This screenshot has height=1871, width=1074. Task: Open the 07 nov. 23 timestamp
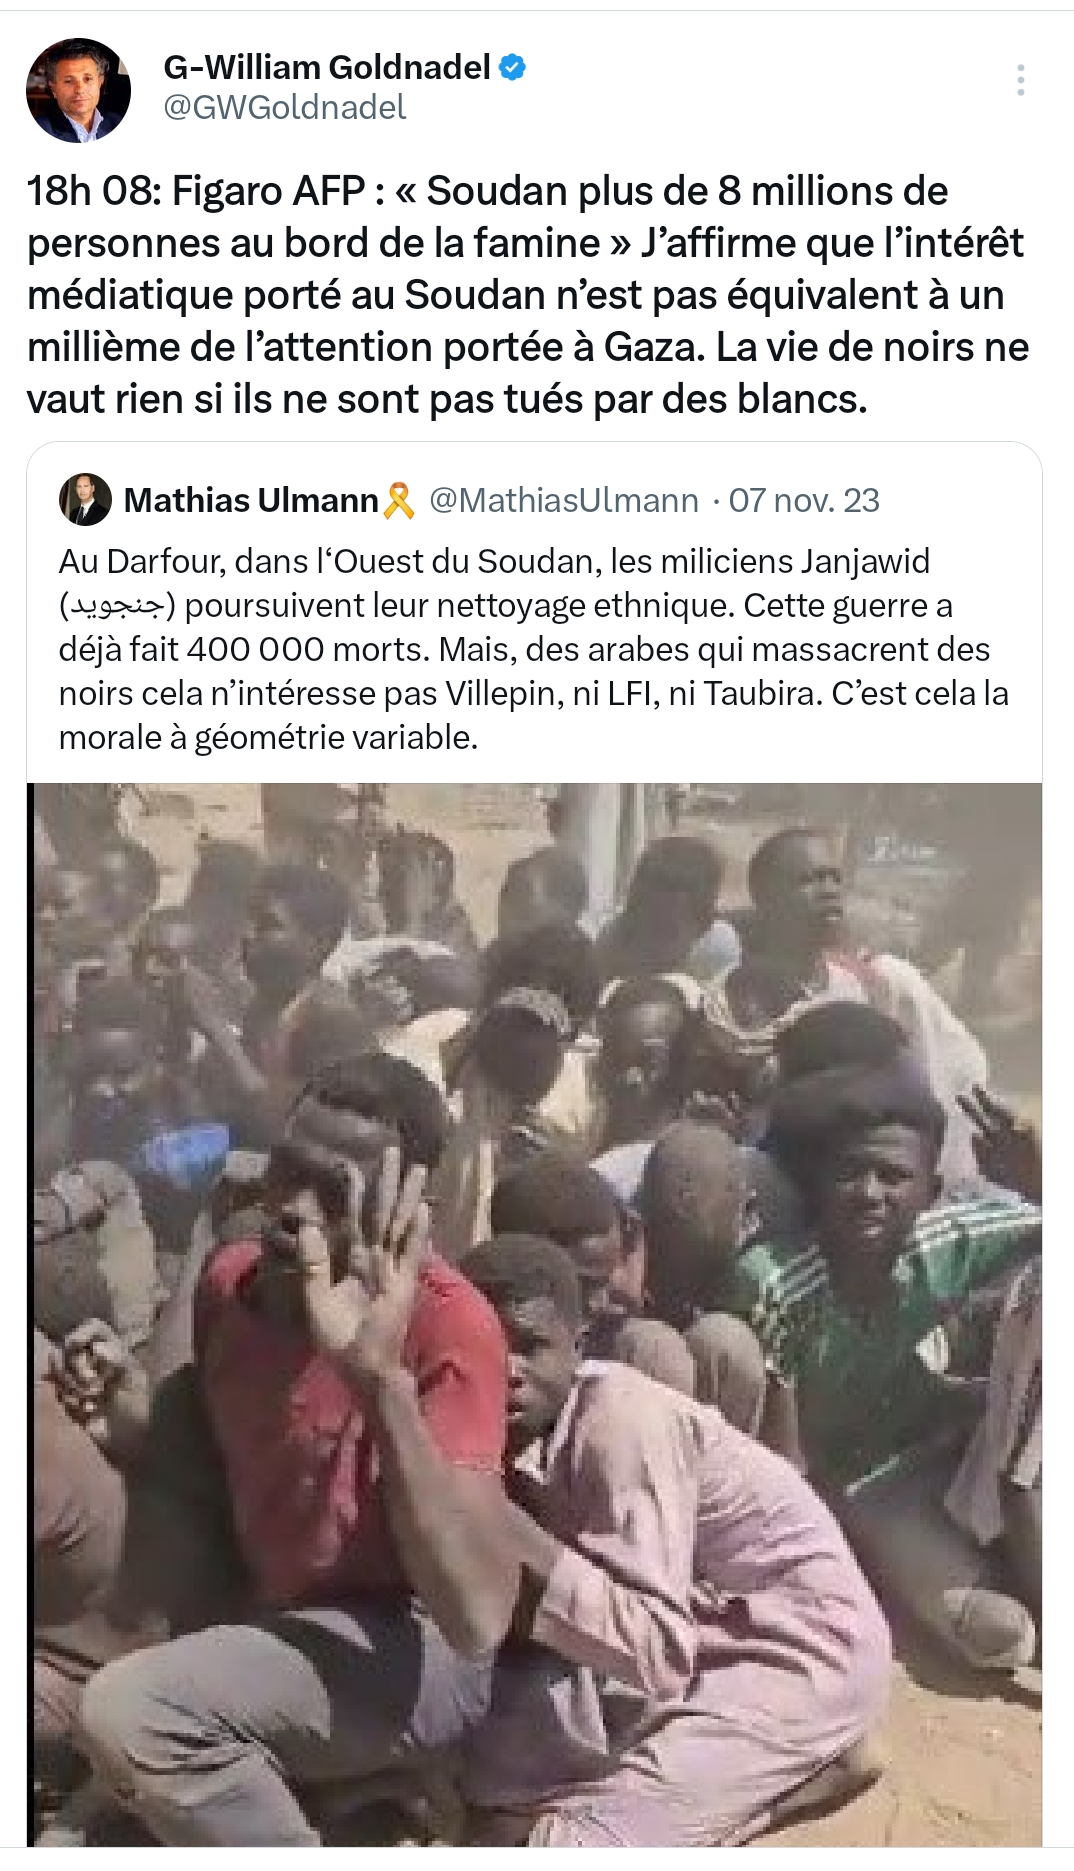[x=804, y=500]
